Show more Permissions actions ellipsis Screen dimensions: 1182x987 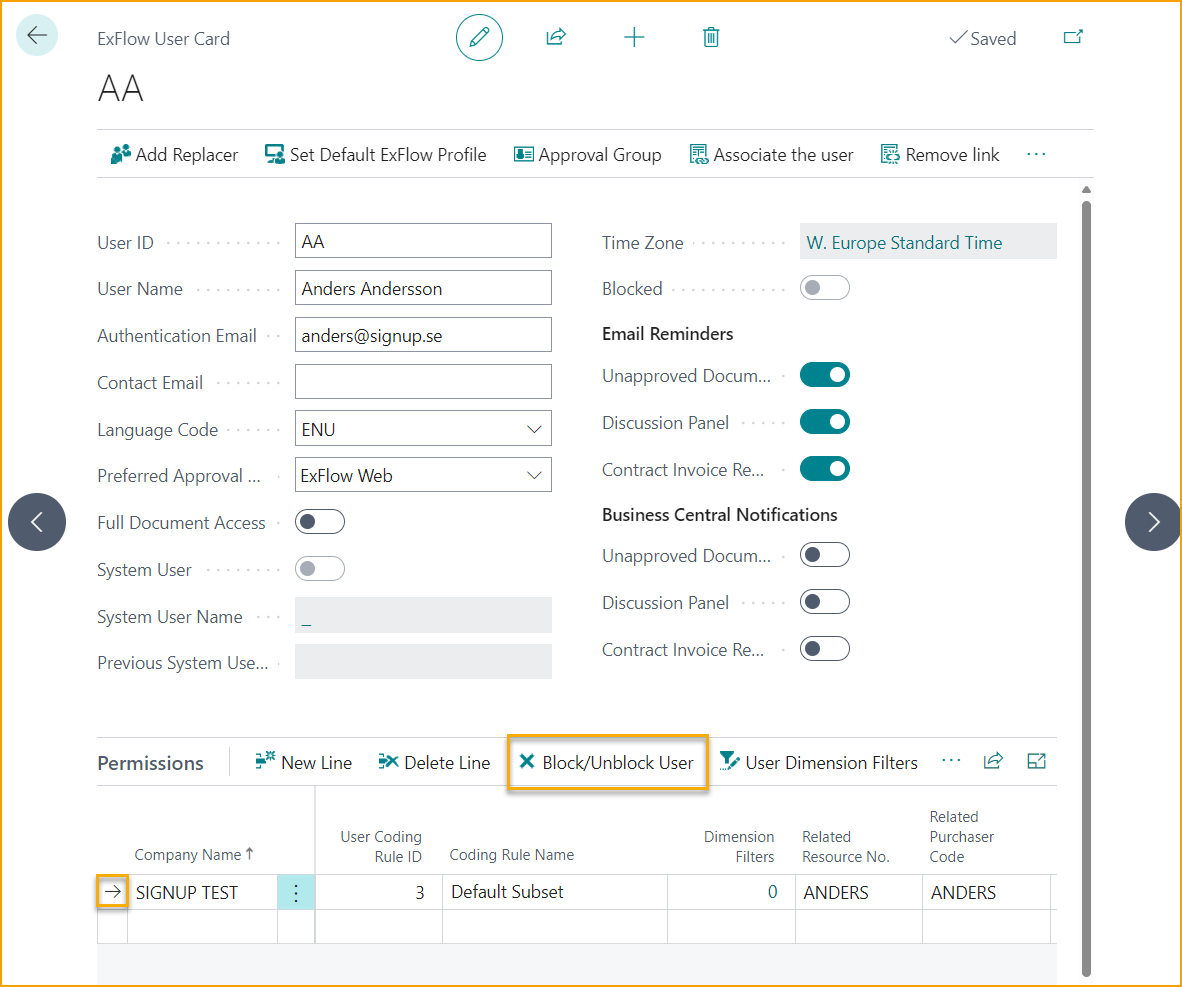[x=951, y=761]
